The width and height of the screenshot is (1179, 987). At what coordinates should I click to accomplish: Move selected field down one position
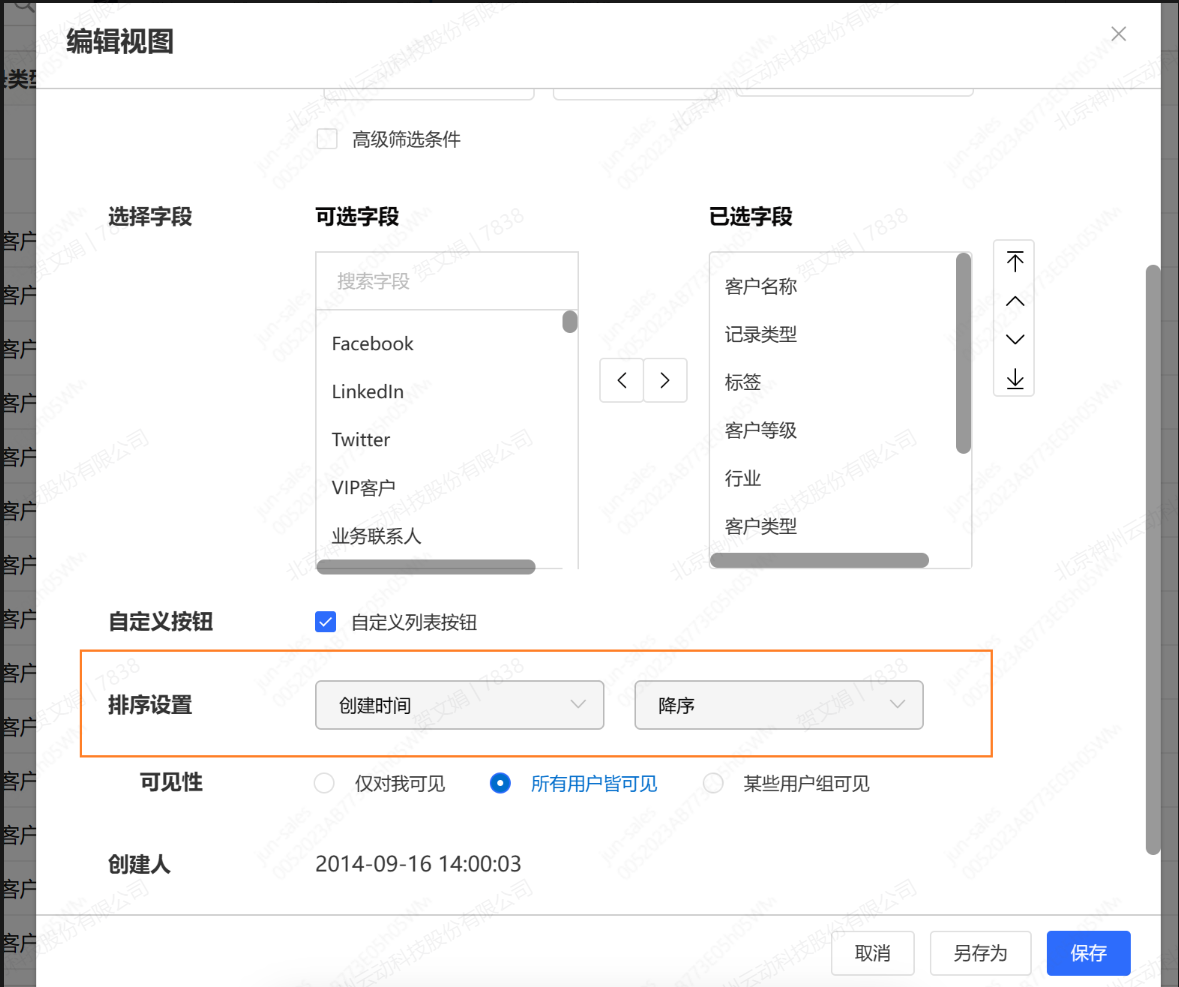(1014, 340)
